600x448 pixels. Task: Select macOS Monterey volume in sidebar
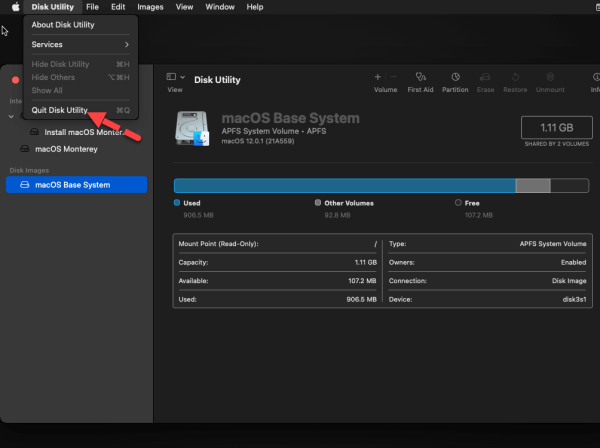coord(77,149)
